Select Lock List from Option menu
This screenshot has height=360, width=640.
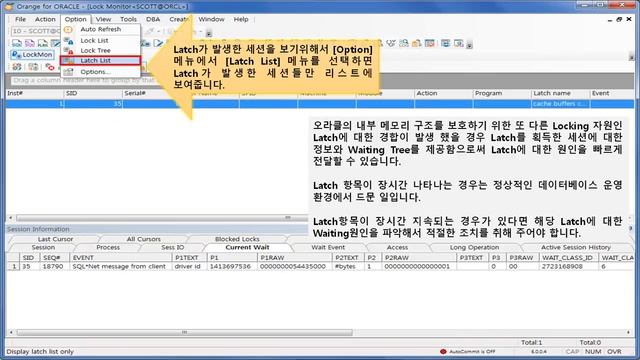click(x=100, y=40)
